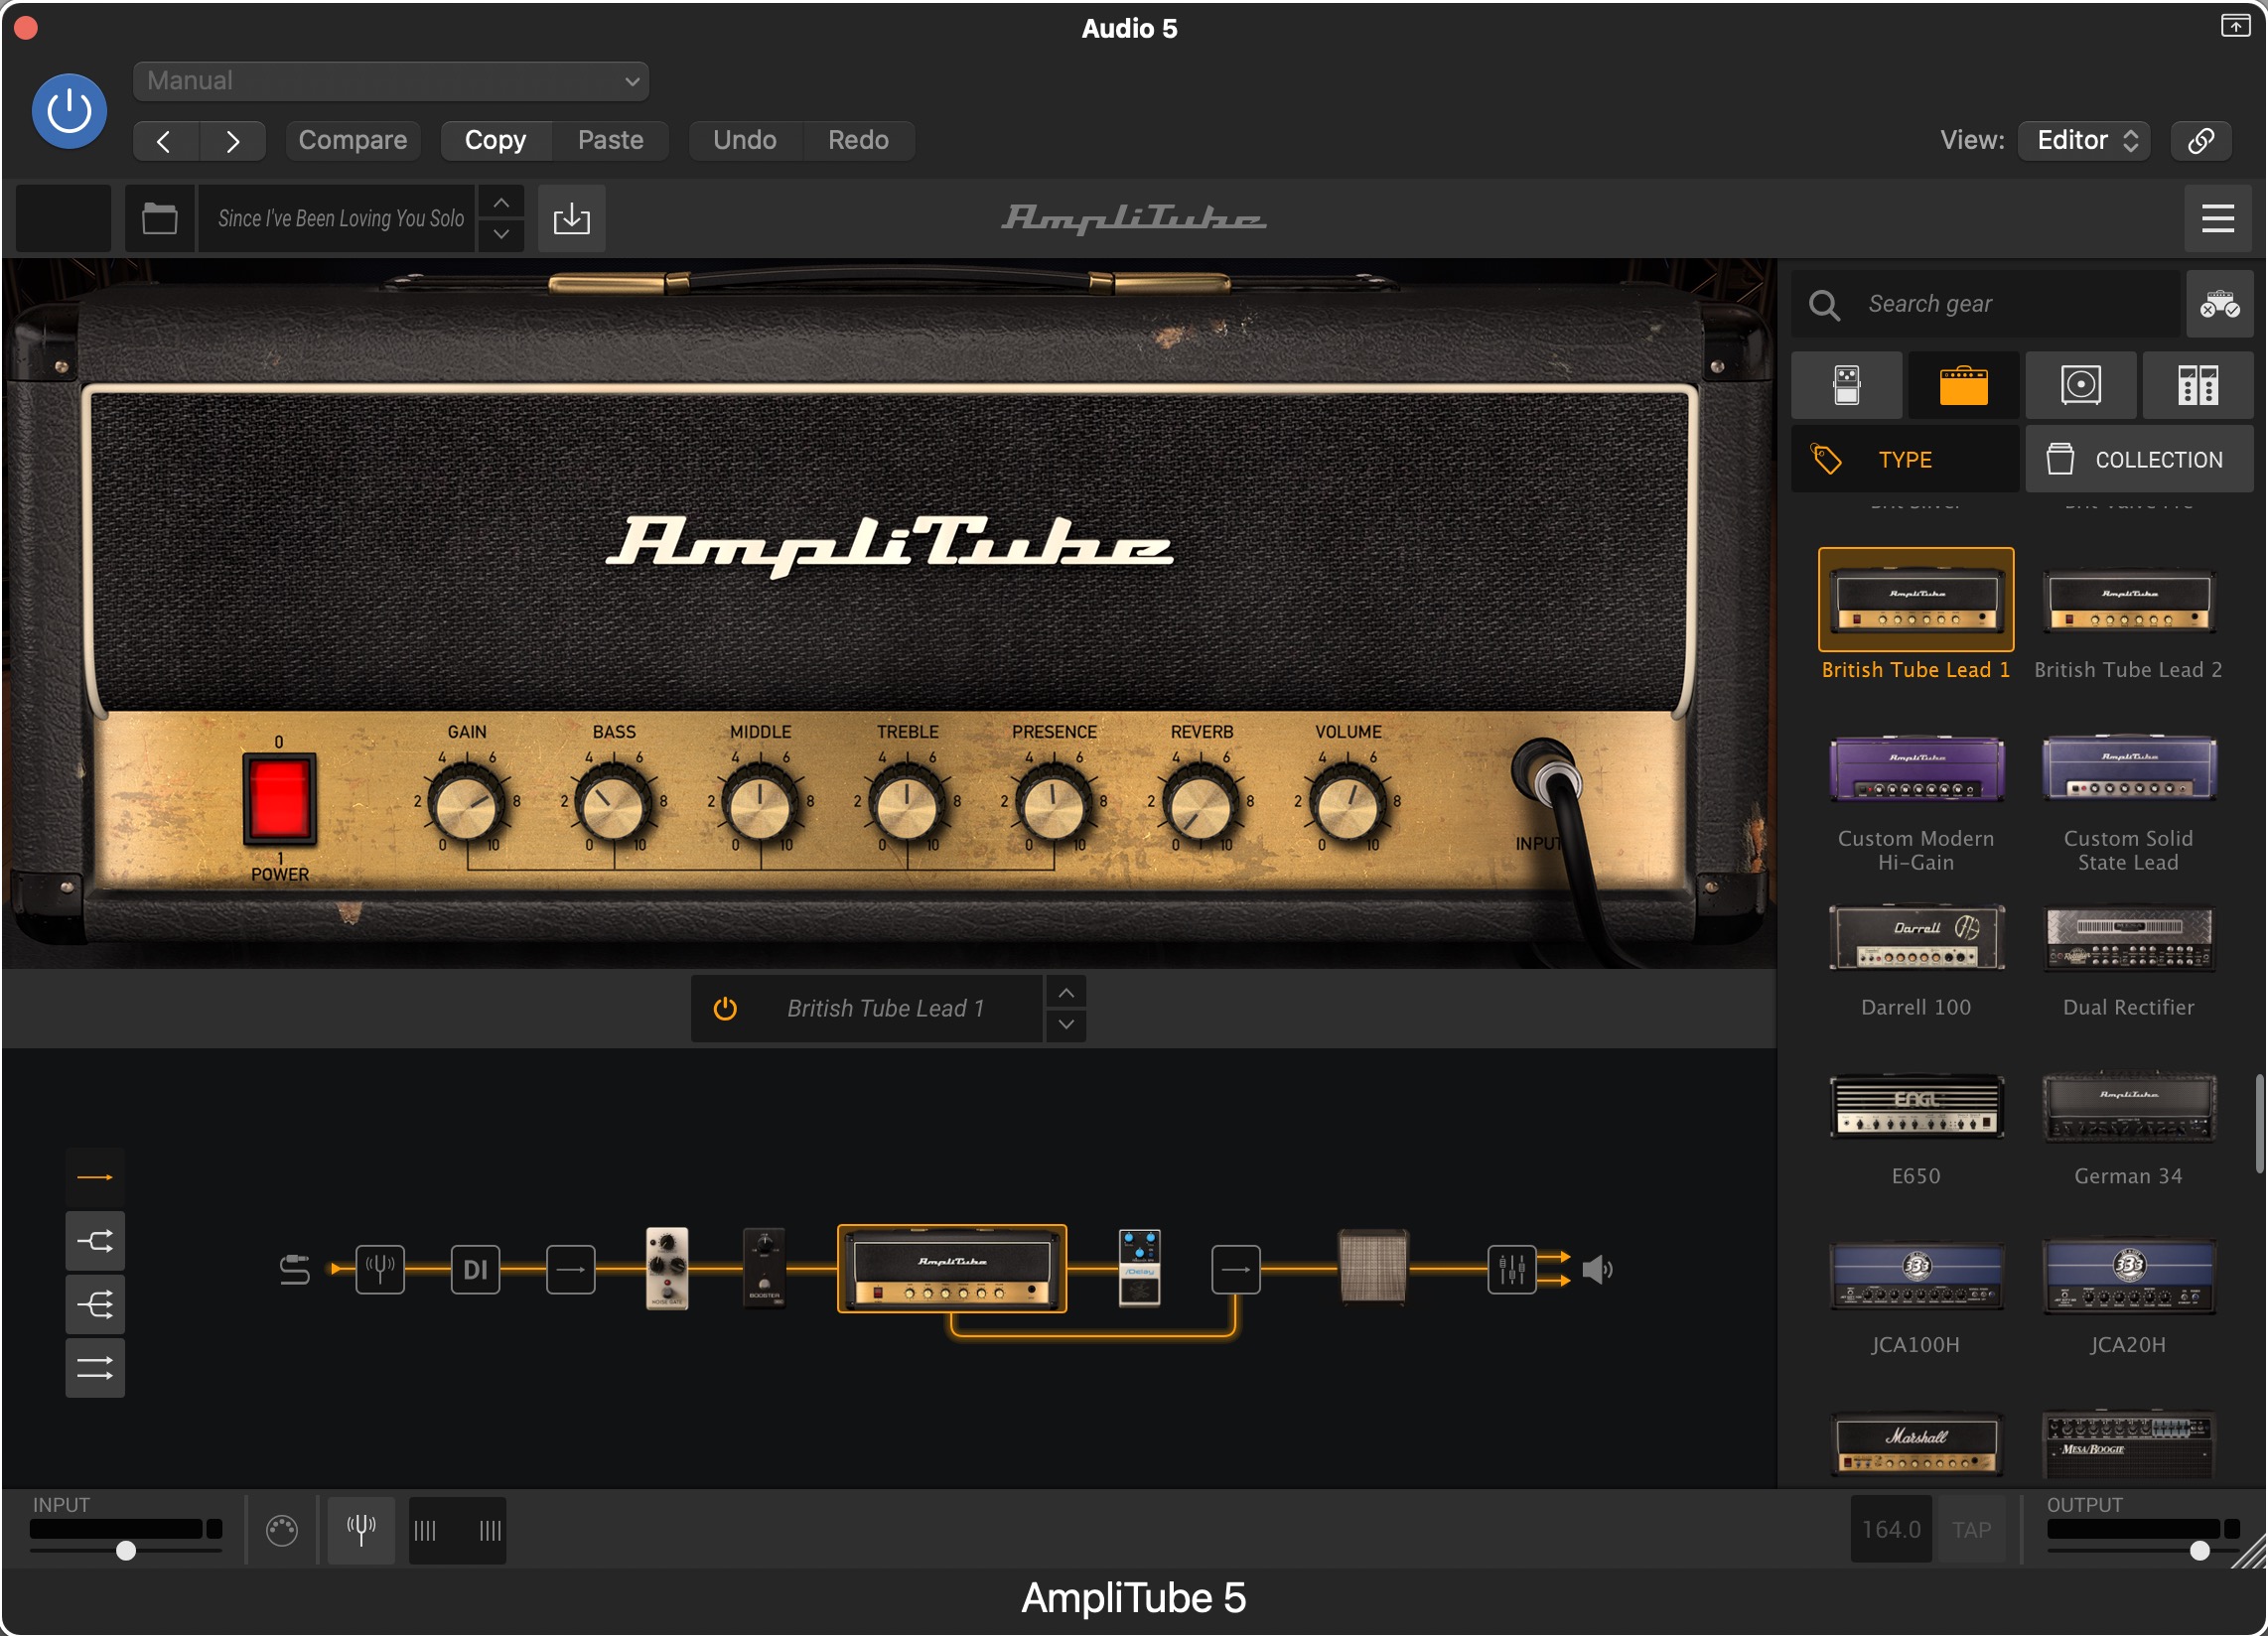Image resolution: width=2268 pixels, height=1636 pixels.
Task: Select JCA100H amp
Action: pos(1916,1275)
